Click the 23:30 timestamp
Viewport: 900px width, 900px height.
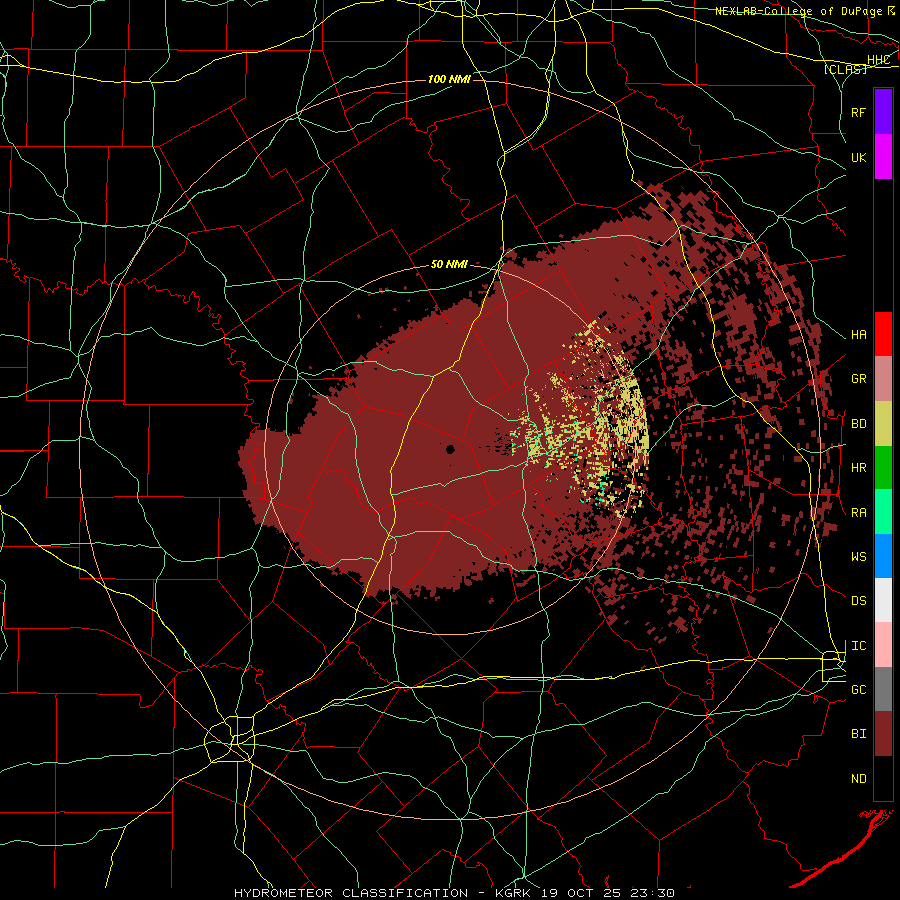point(651,893)
